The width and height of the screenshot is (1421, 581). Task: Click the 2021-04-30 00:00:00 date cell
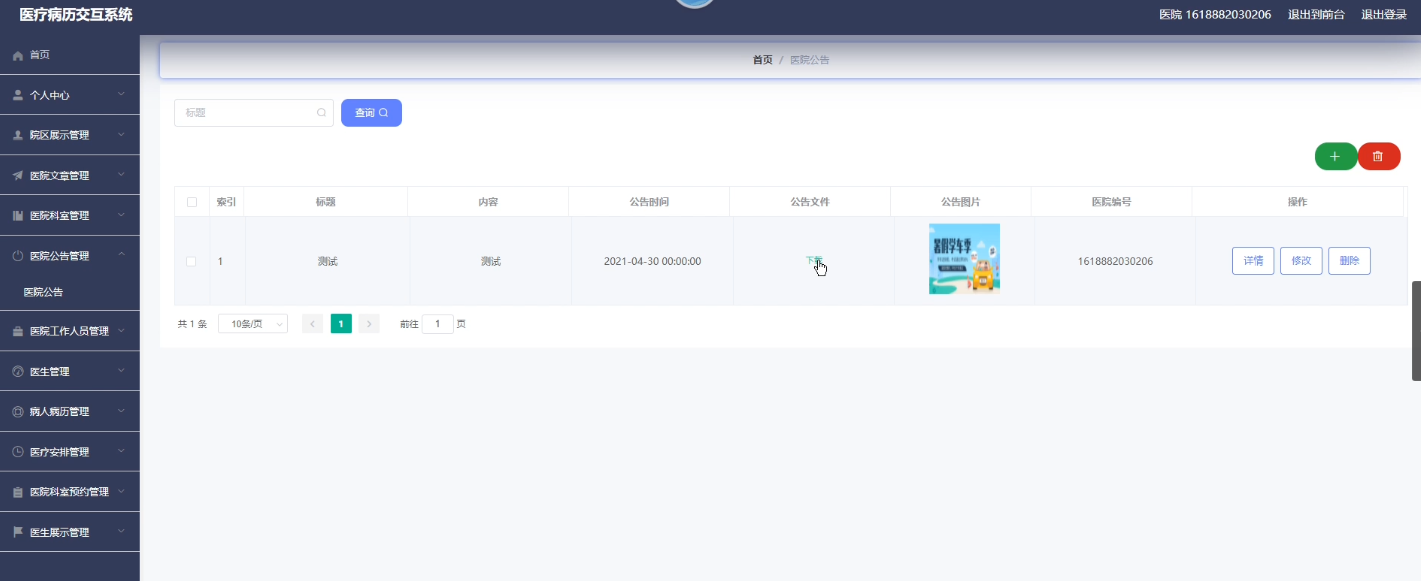tap(652, 261)
